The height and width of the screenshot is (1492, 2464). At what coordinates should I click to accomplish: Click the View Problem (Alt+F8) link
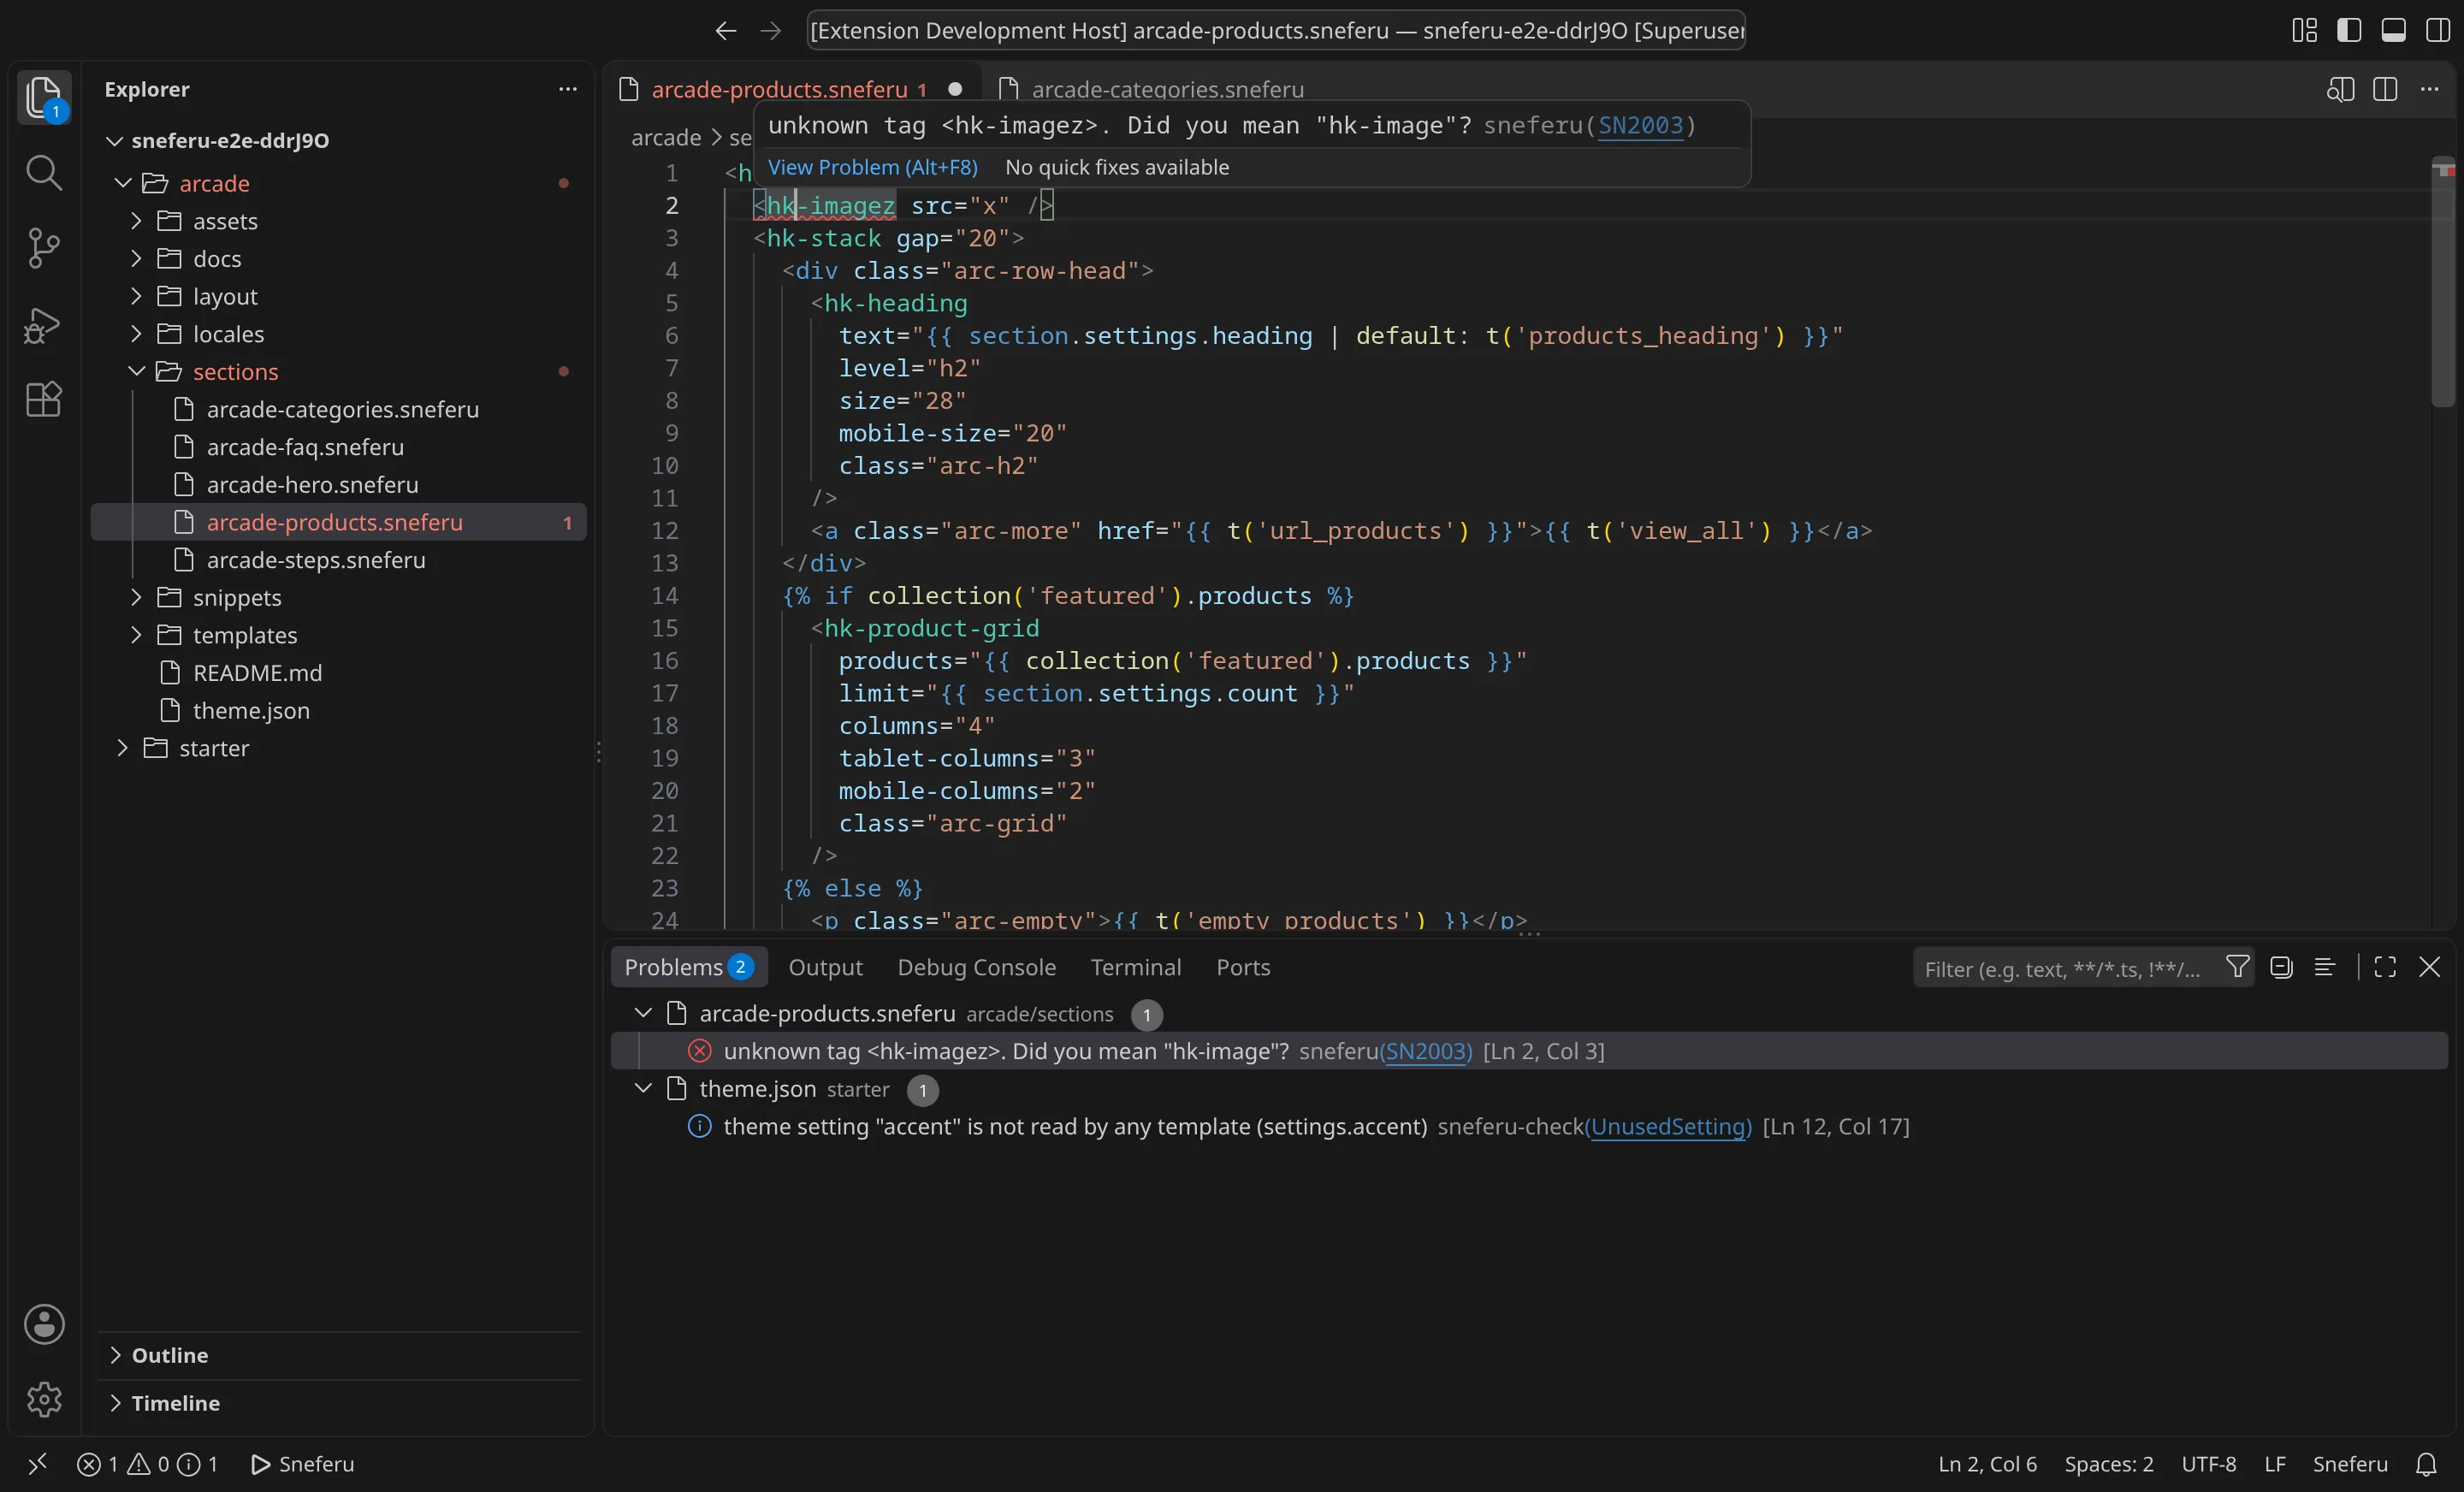click(x=872, y=167)
